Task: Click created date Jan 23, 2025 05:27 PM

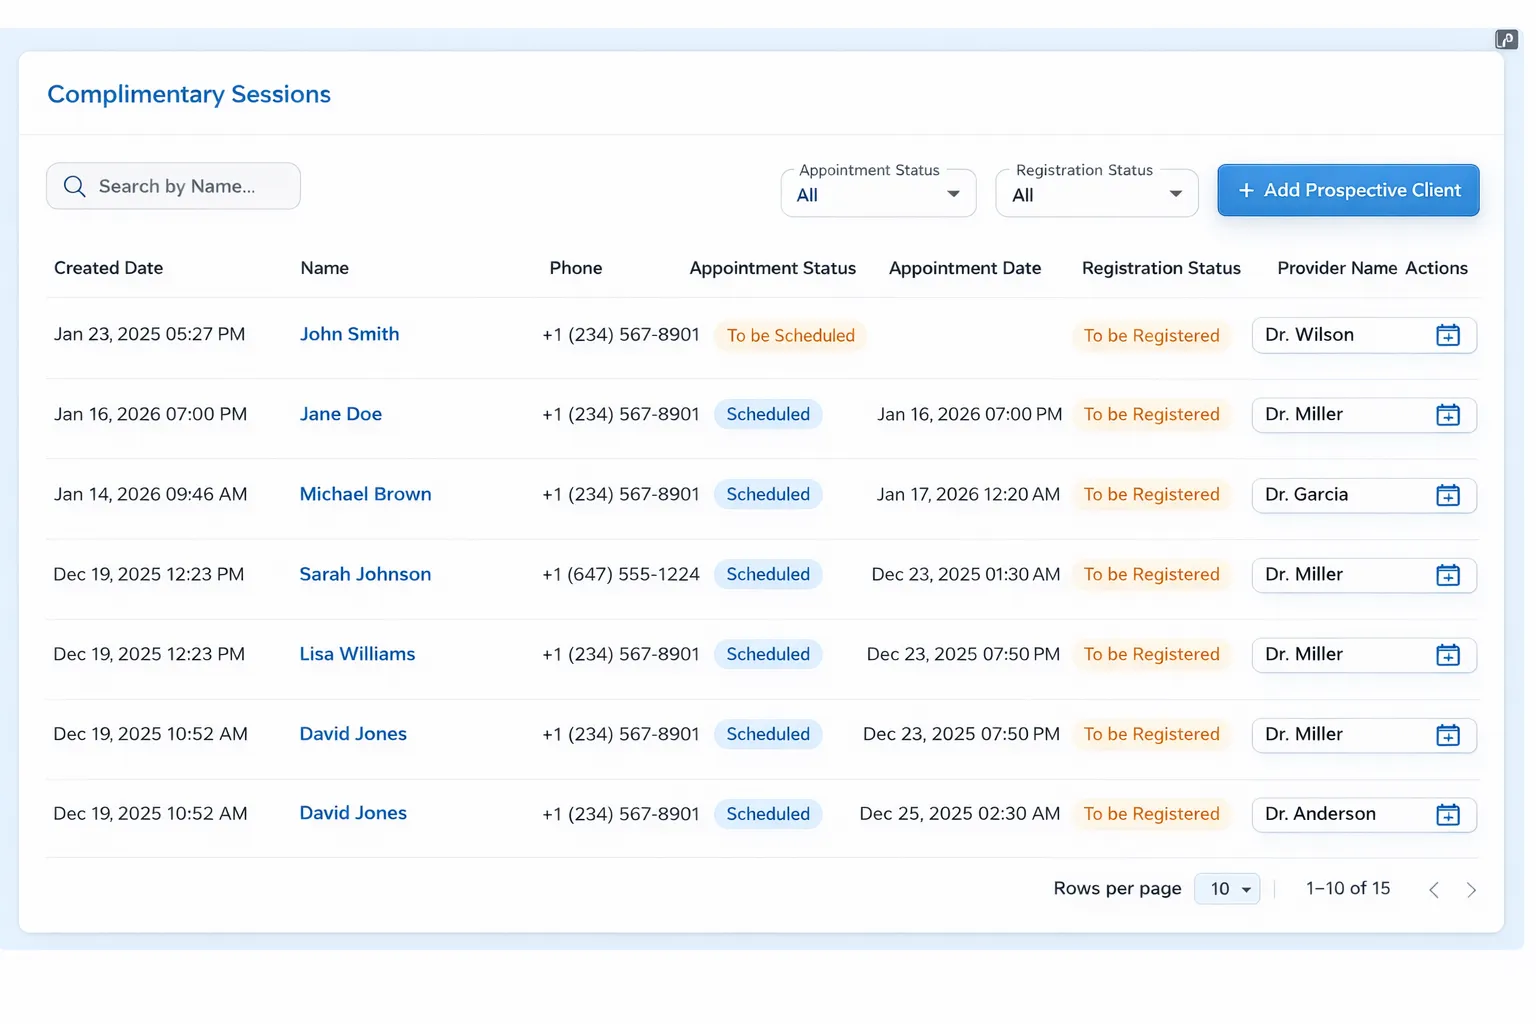Action: click(149, 334)
